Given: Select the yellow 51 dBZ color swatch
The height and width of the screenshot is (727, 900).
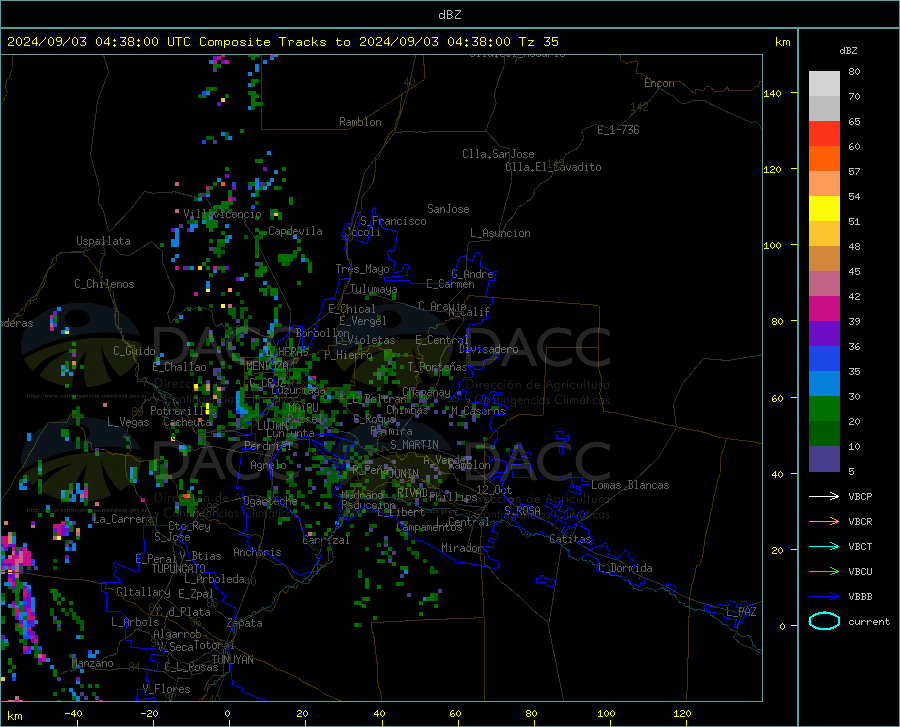Looking at the screenshot, I should point(824,209).
